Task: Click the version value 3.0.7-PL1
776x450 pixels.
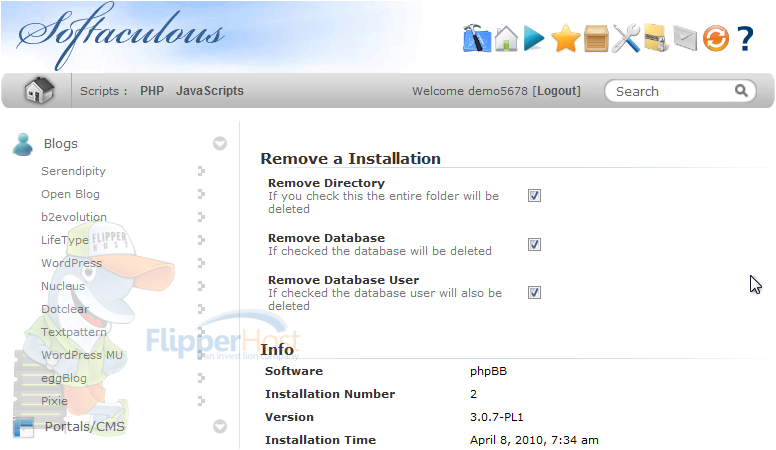Action: point(496,417)
